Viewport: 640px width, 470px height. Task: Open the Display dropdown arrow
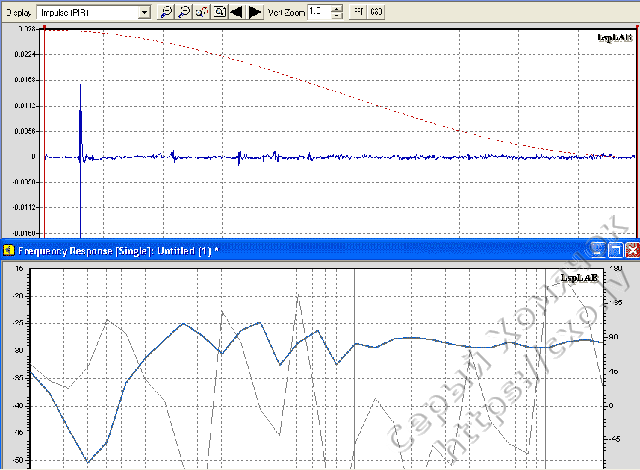point(145,12)
